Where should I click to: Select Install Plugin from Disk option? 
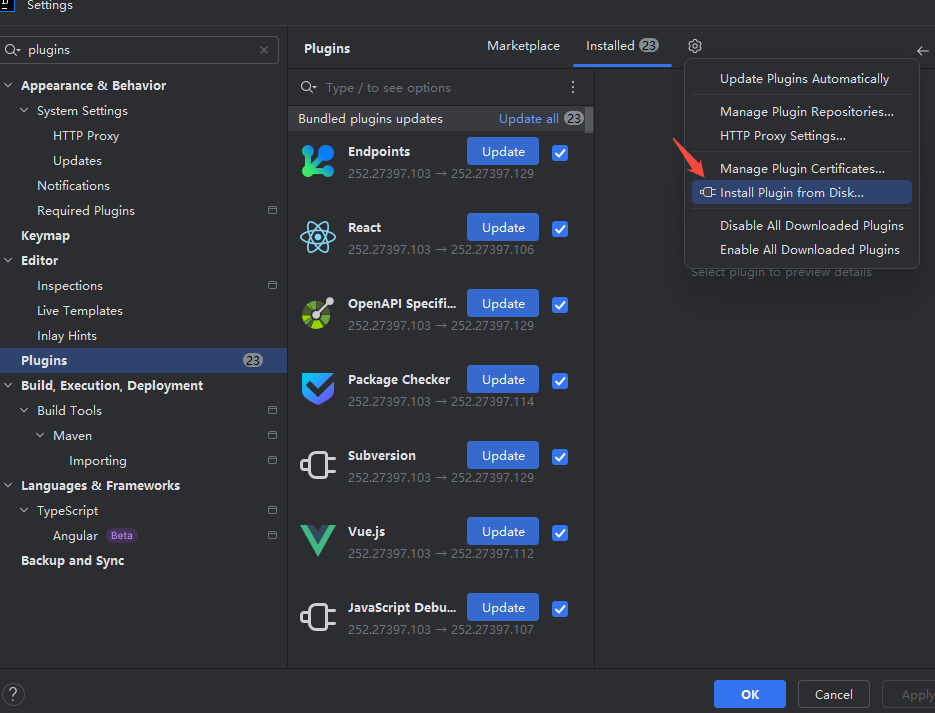pyautogui.click(x=801, y=192)
